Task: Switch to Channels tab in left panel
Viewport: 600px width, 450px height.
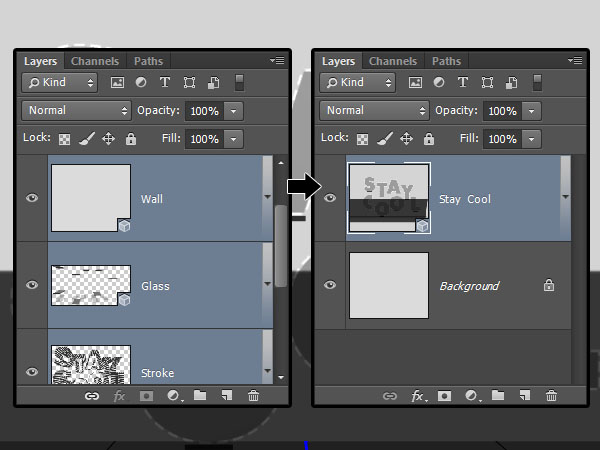Action: (x=95, y=61)
